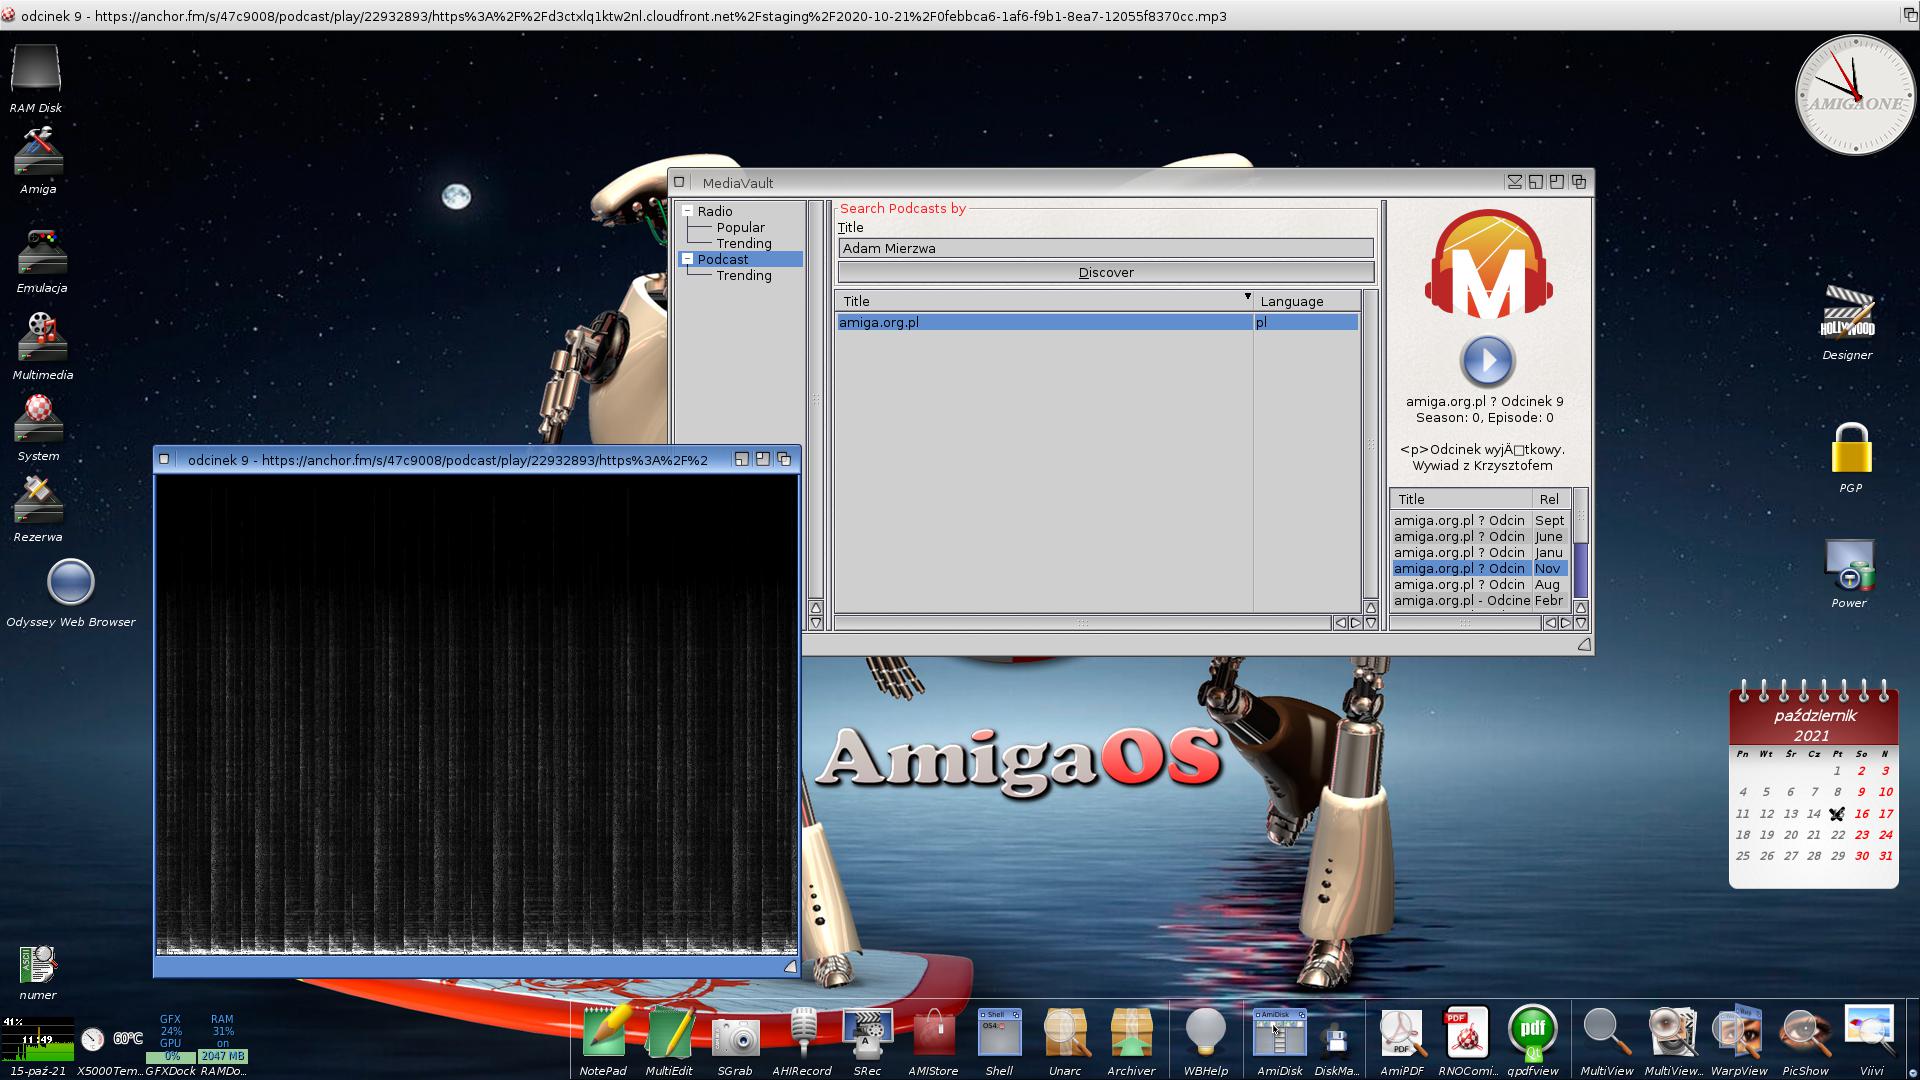Launch AmiDisk from the dock
1920x1080 pixels.
coord(1280,1032)
